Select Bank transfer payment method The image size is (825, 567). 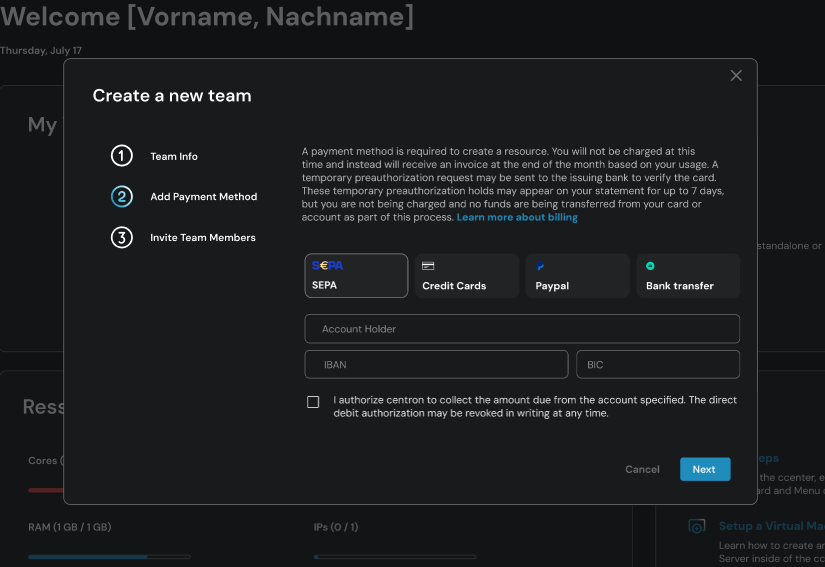click(688, 276)
